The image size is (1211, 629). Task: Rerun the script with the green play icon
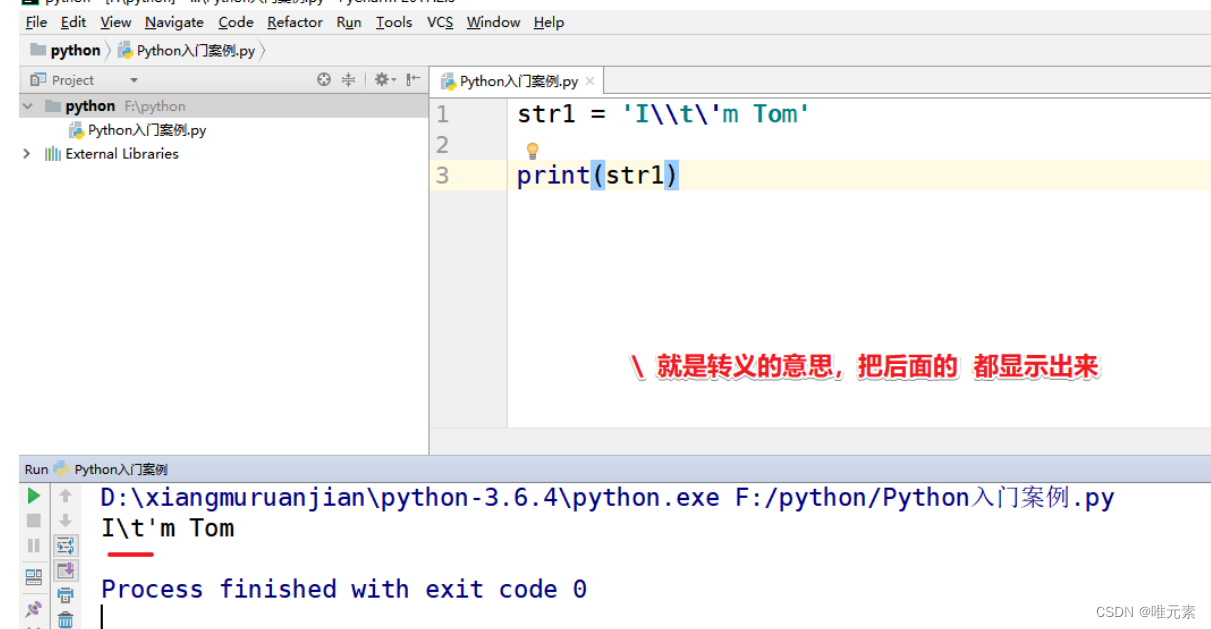tap(34, 495)
